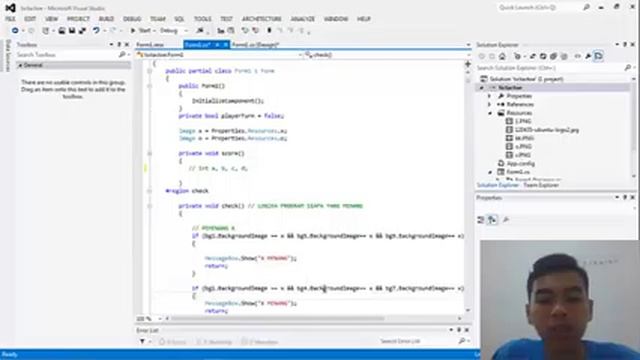Toggle auto-hide pin on Properties panel
The height and width of the screenshot is (360, 640).
(624, 198)
